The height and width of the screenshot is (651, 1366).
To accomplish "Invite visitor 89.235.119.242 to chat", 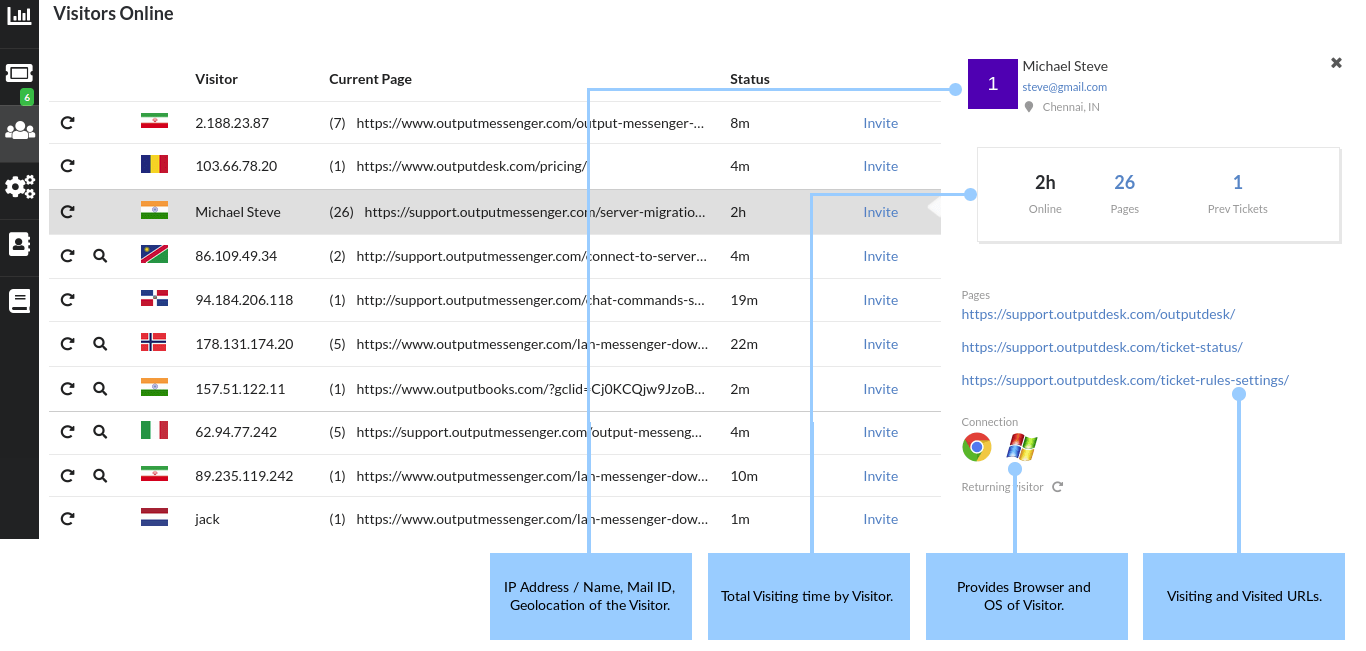I will (881, 476).
